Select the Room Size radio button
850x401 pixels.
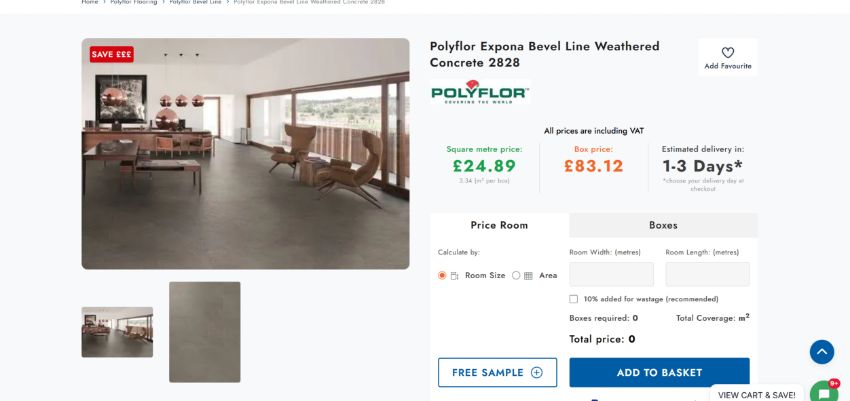tap(442, 275)
